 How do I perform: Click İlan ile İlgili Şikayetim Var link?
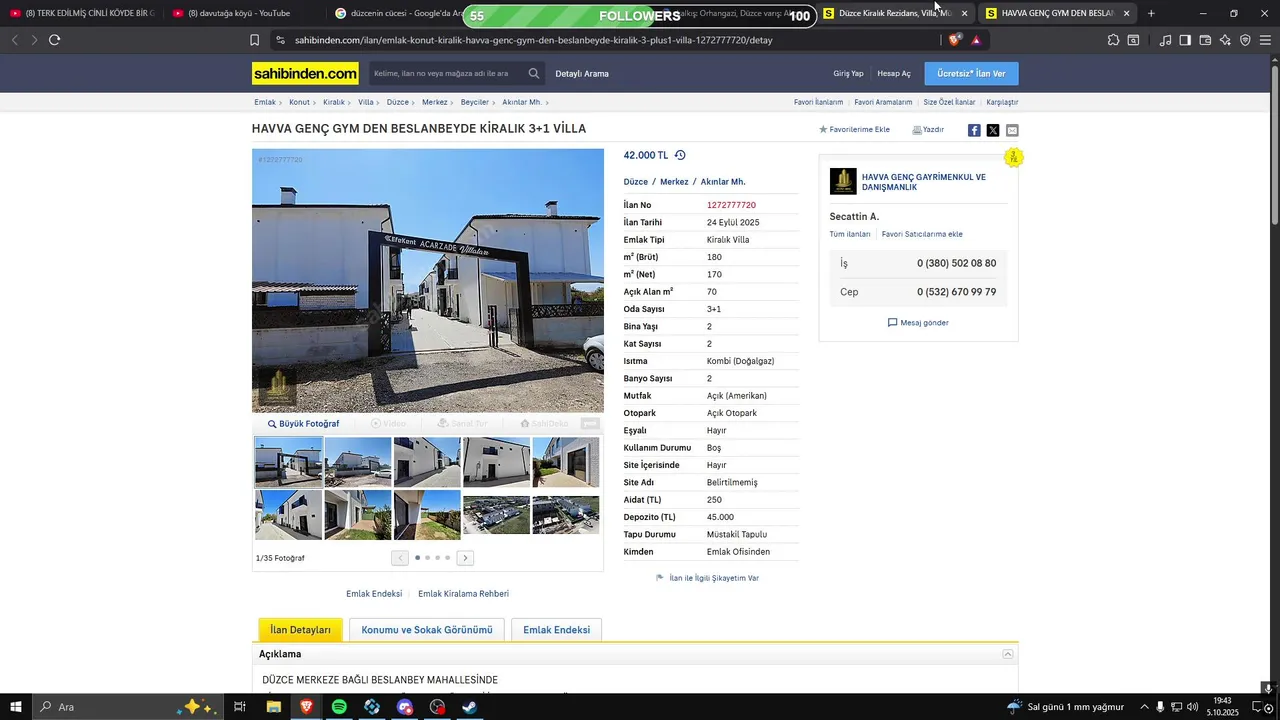pyautogui.click(x=707, y=578)
